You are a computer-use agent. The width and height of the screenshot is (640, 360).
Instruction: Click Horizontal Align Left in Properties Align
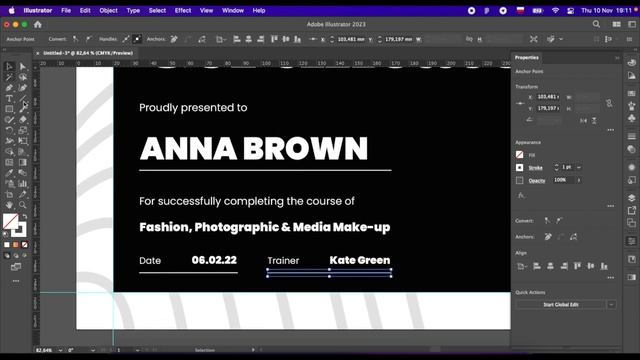pos(537,267)
